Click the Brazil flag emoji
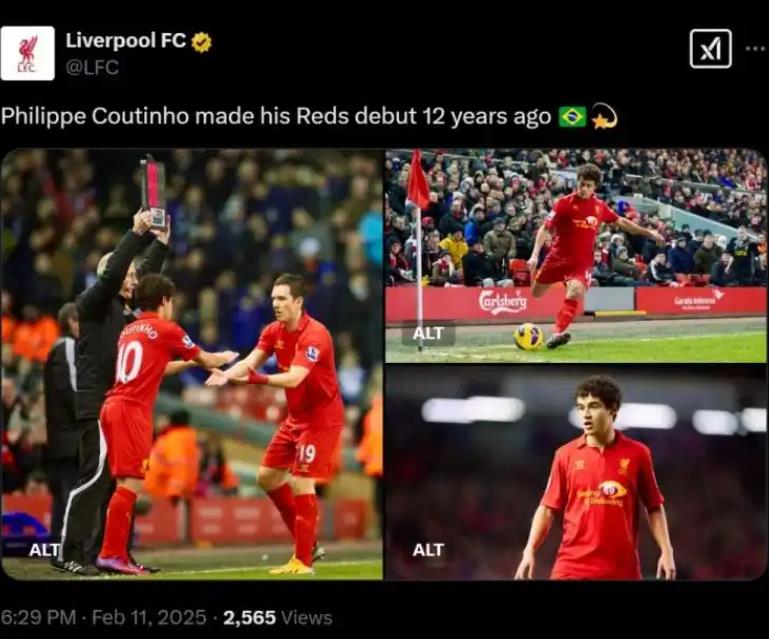 (572, 117)
